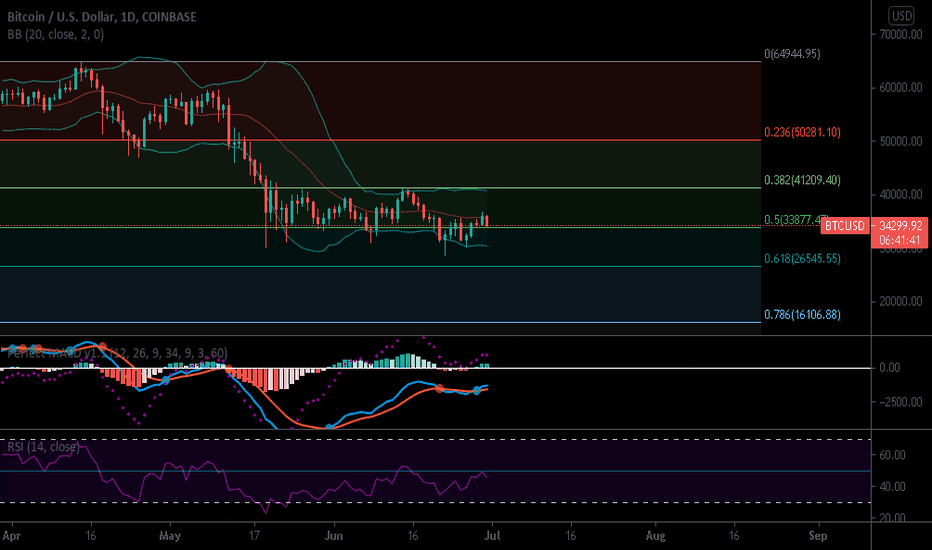The image size is (932, 550).
Task: Click the 40000.00 price axis label
Action: point(900,194)
